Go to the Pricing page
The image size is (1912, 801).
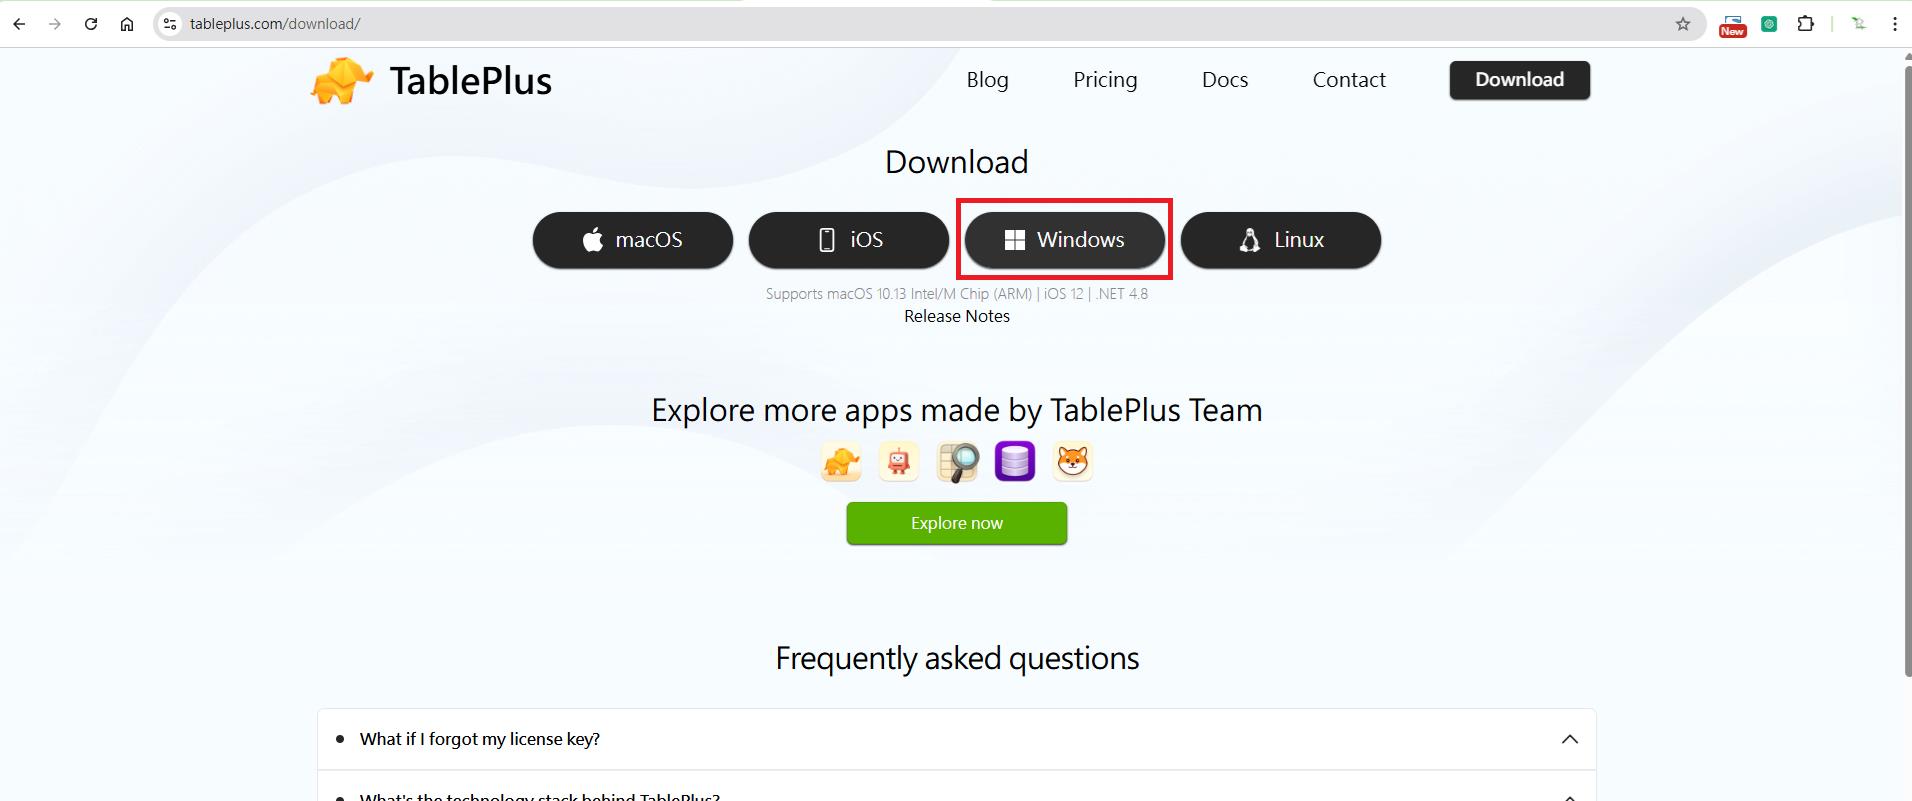(1105, 80)
